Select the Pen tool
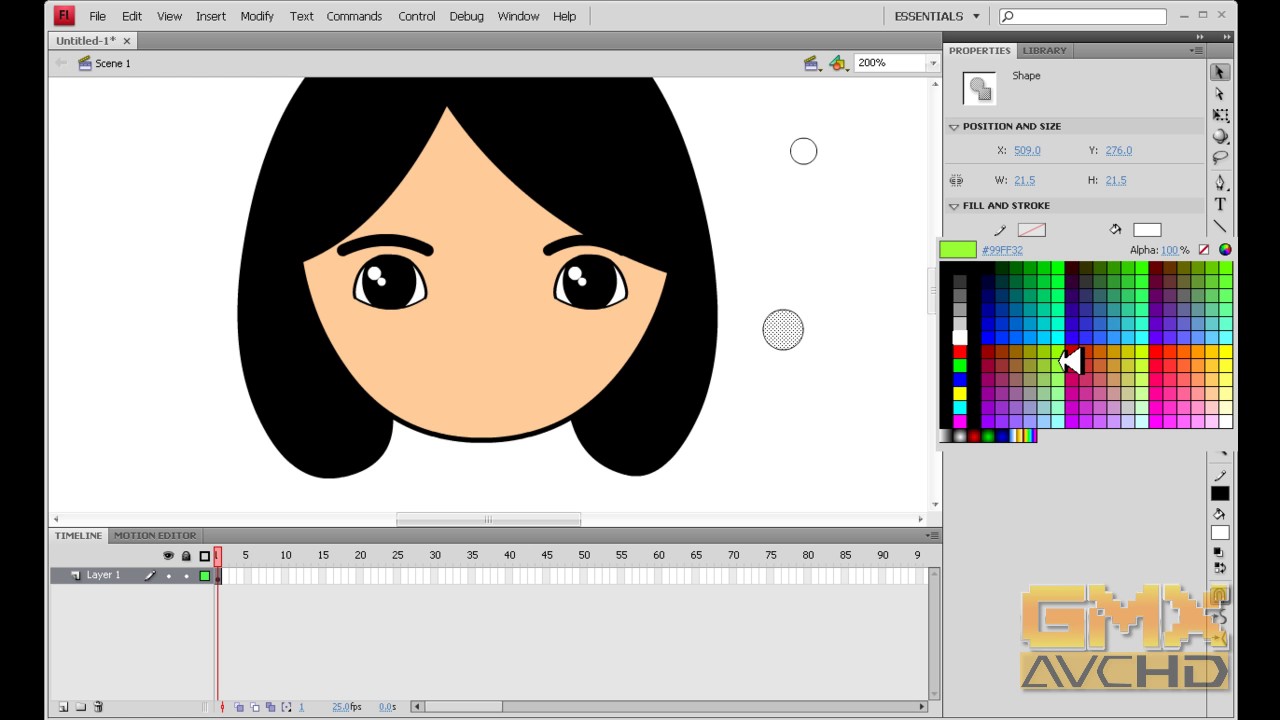Screen dimensions: 1280x720 tap(1220, 182)
